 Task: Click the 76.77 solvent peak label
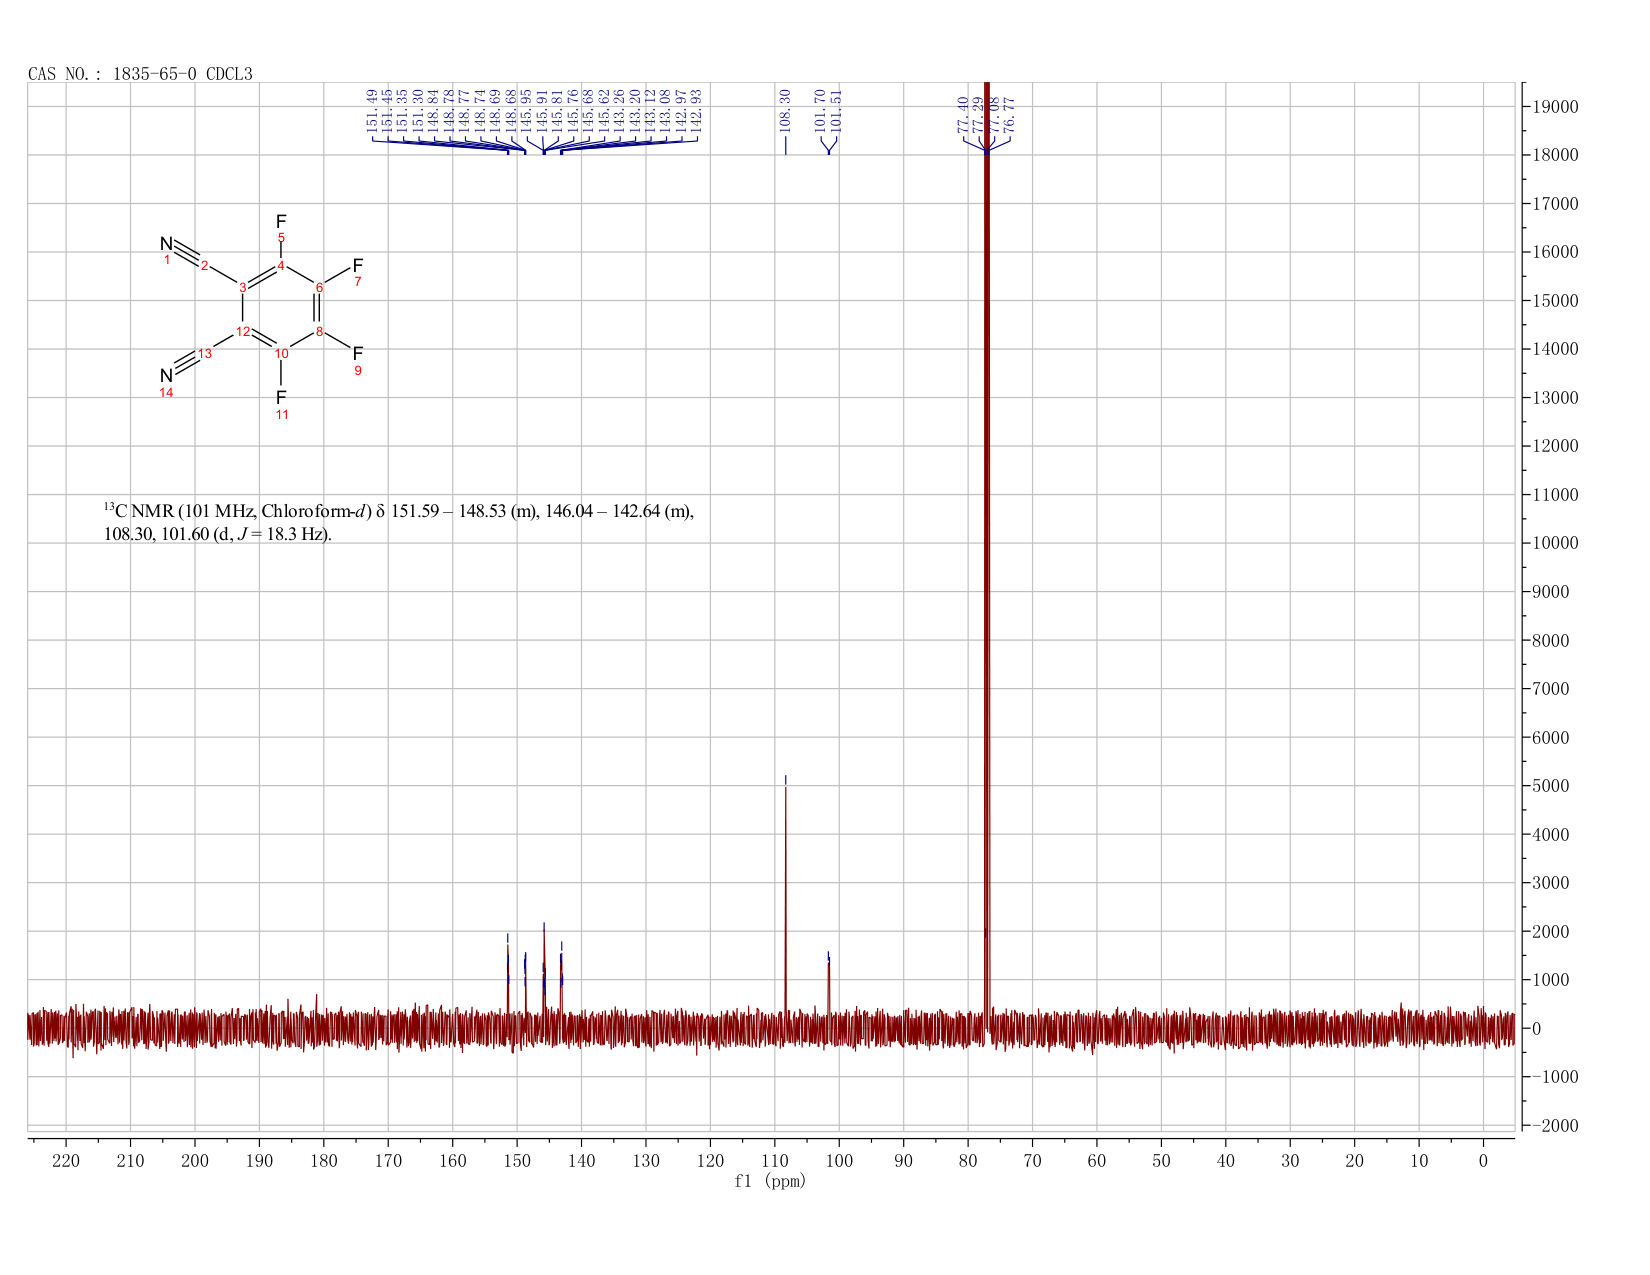(x=1010, y=115)
